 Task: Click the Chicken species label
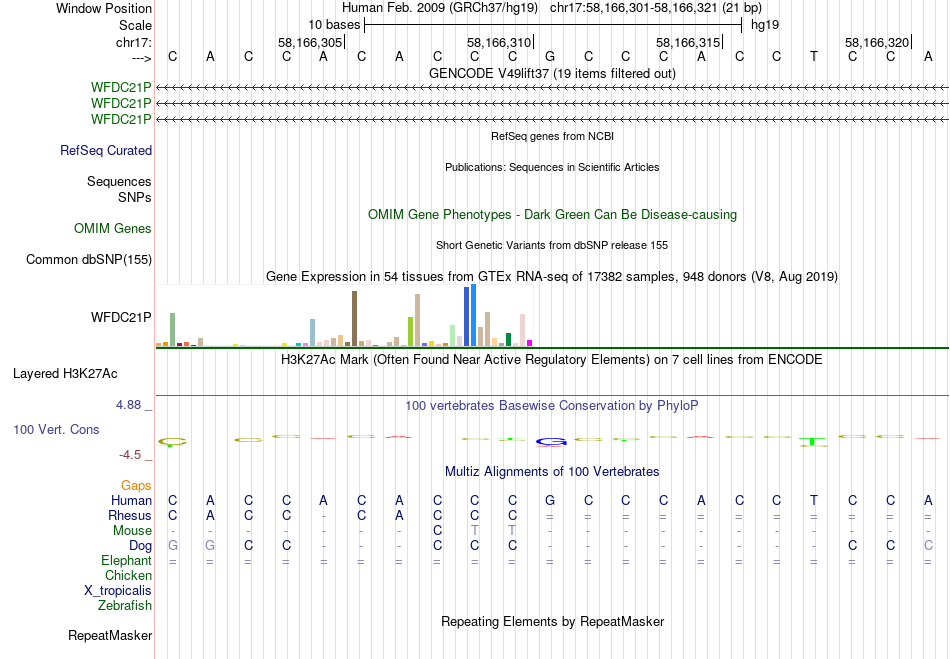[128, 575]
